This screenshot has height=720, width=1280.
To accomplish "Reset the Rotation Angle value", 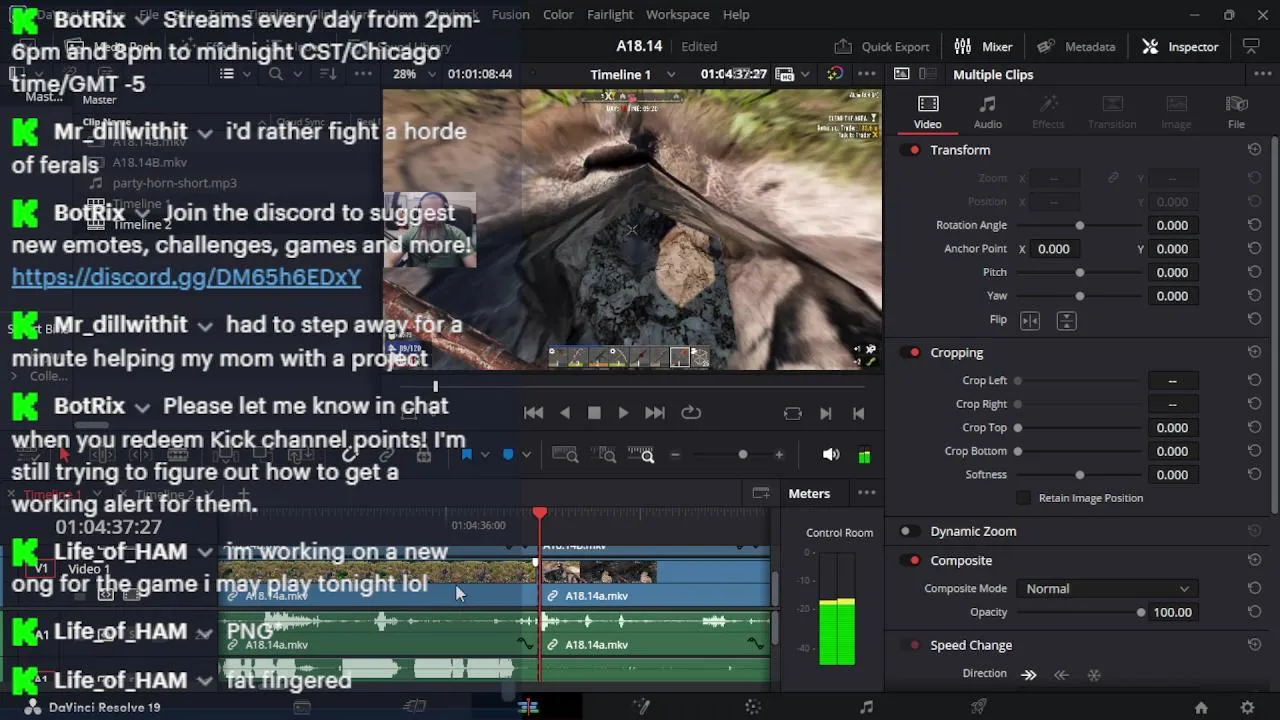I will (1254, 225).
